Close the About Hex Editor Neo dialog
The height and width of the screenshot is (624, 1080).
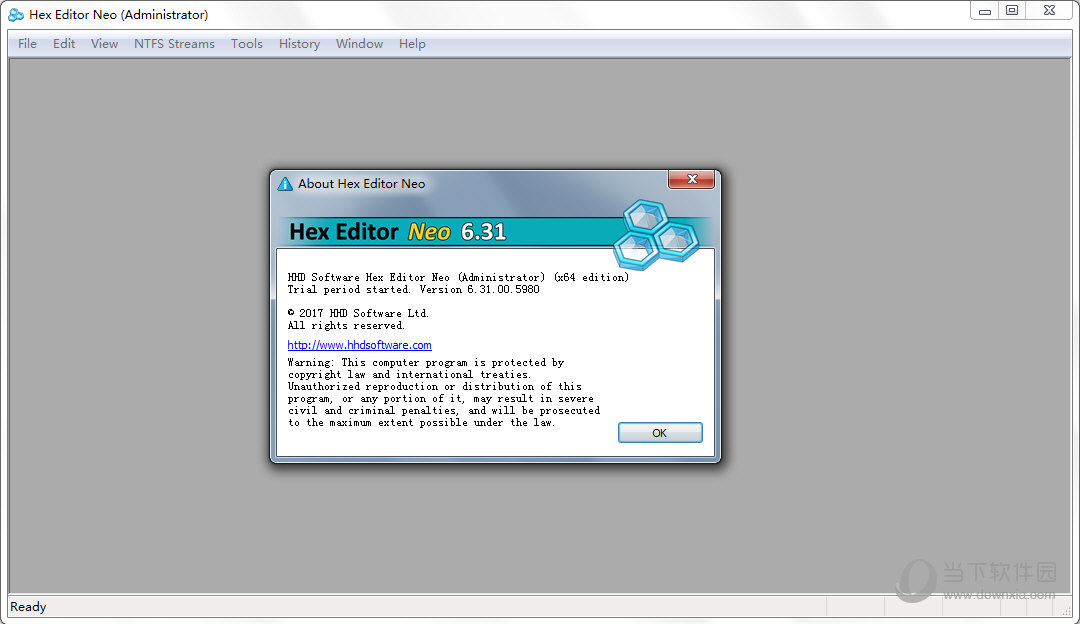click(x=692, y=179)
